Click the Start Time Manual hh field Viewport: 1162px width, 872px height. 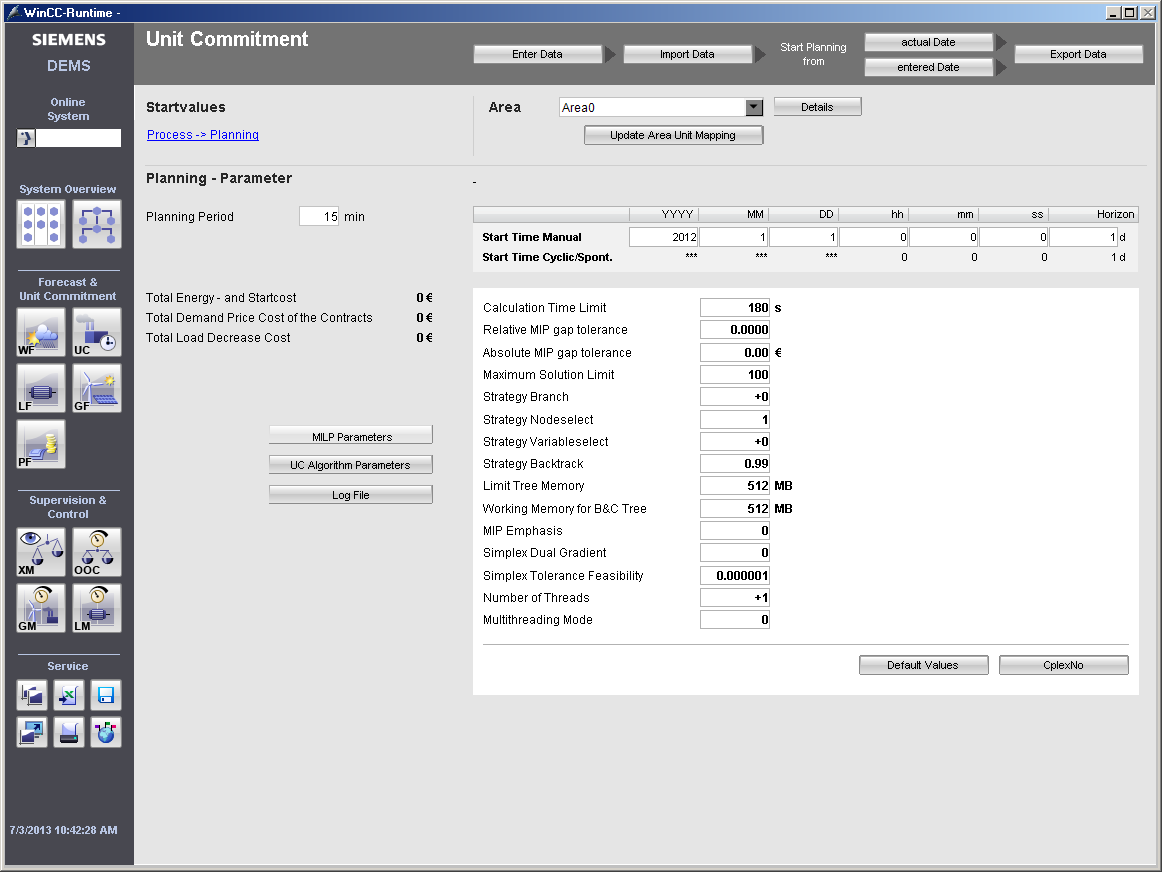click(874, 237)
